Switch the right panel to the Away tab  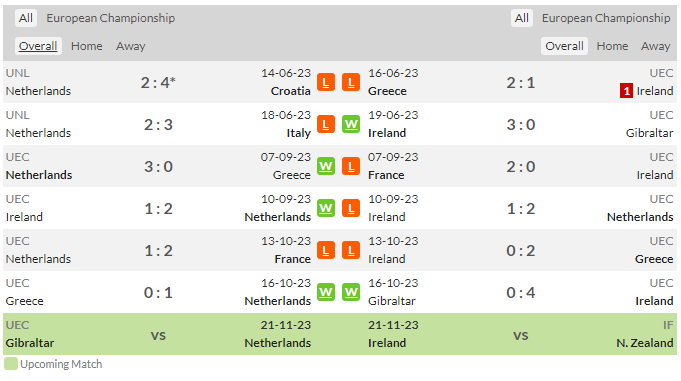[655, 46]
